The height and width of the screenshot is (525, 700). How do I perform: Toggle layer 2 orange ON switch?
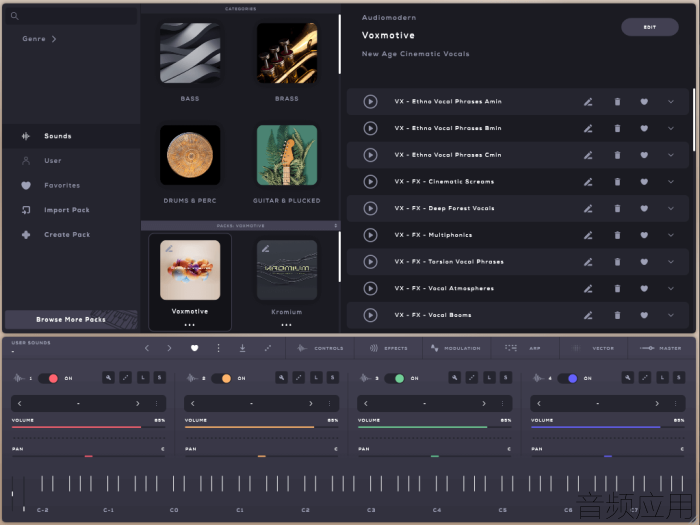click(221, 378)
